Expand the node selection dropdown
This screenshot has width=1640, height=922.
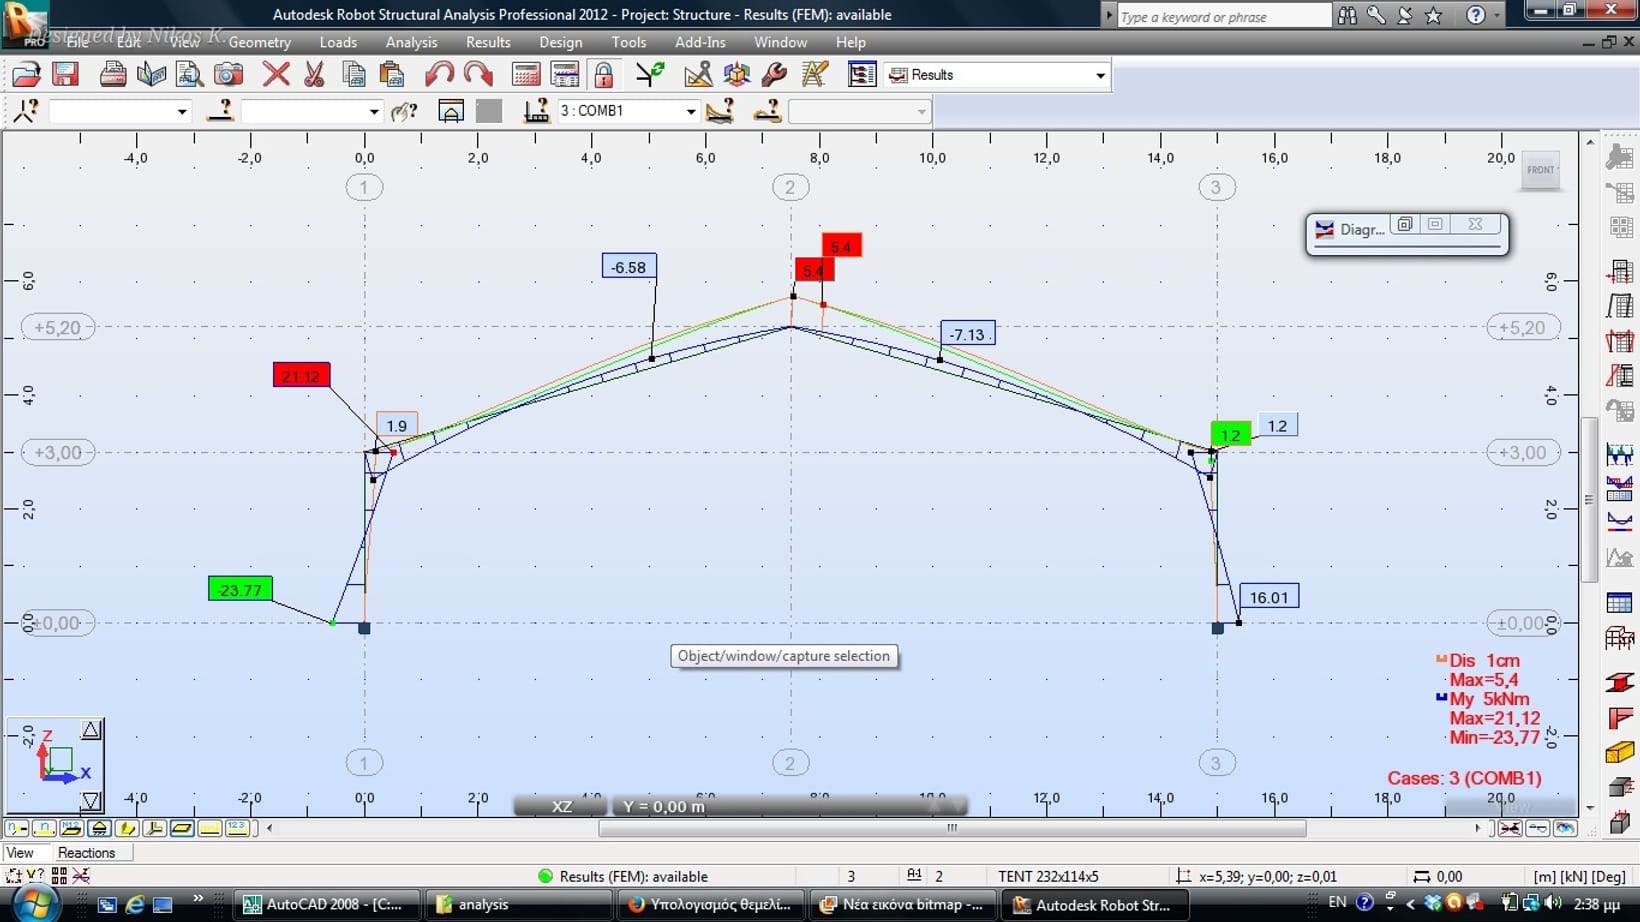click(181, 112)
